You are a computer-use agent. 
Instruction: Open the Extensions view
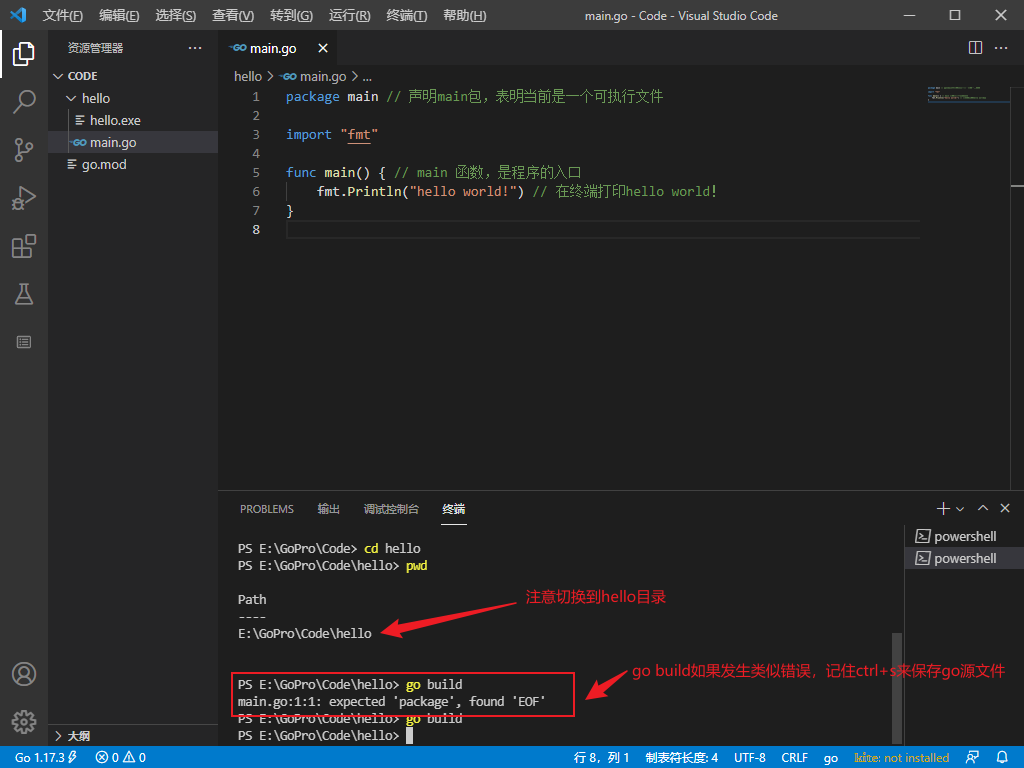pos(24,246)
